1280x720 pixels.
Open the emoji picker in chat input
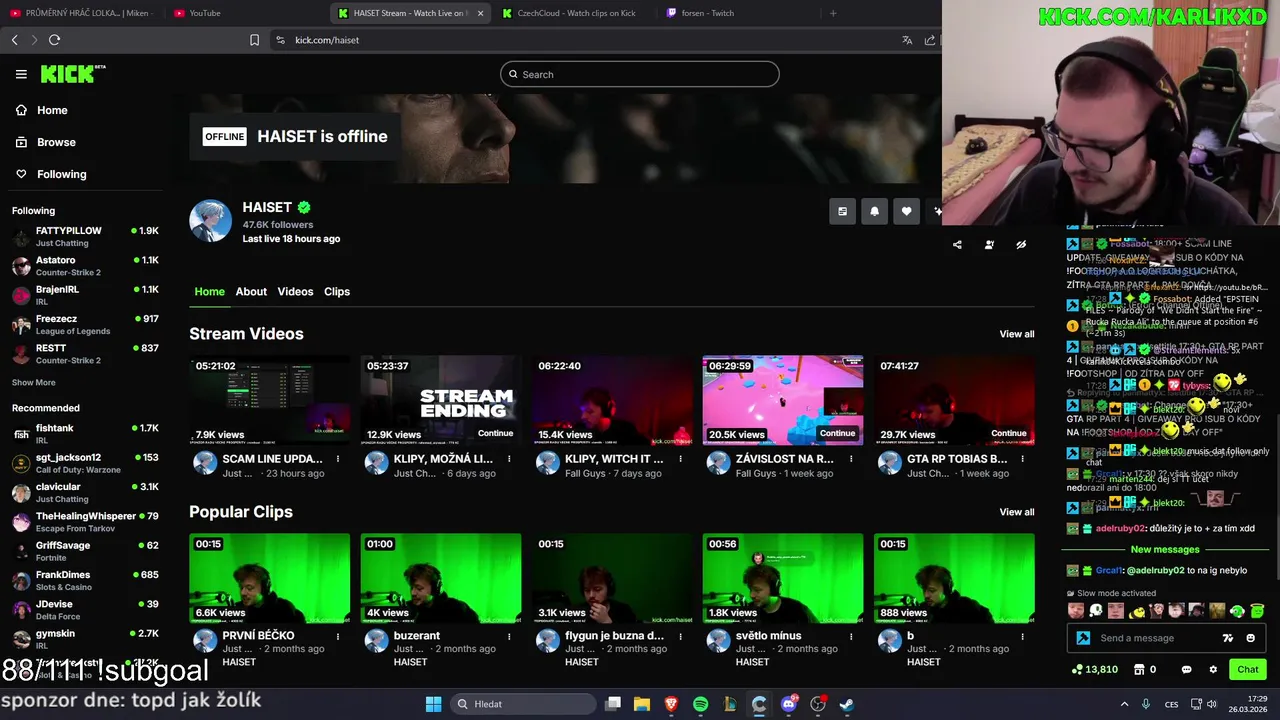1250,638
